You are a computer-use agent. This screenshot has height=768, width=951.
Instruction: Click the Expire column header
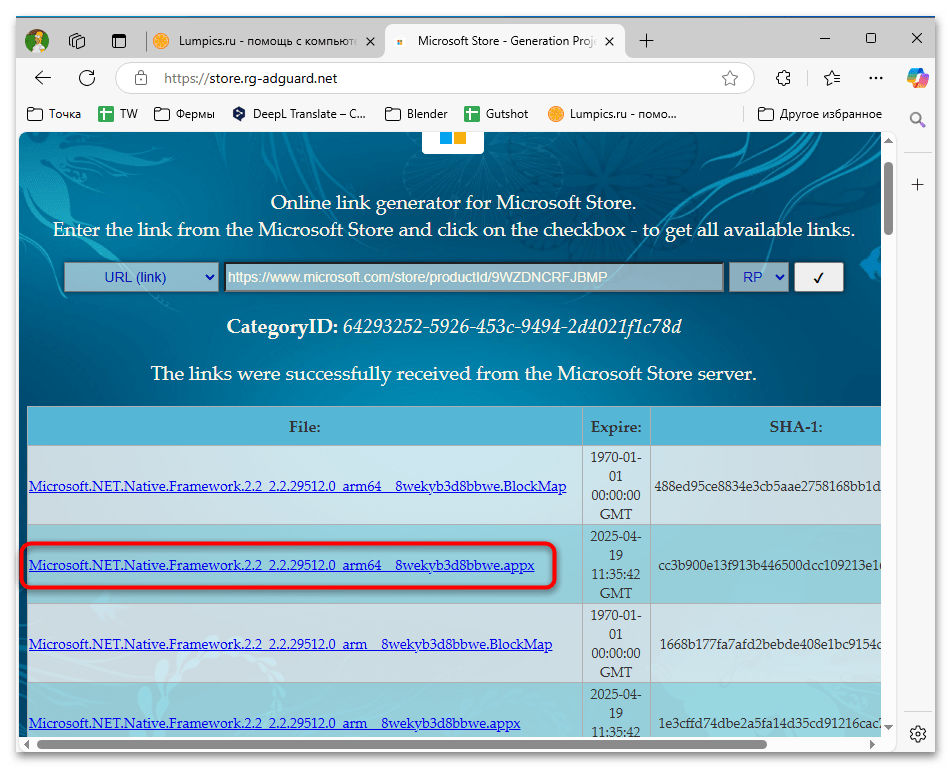coord(616,427)
